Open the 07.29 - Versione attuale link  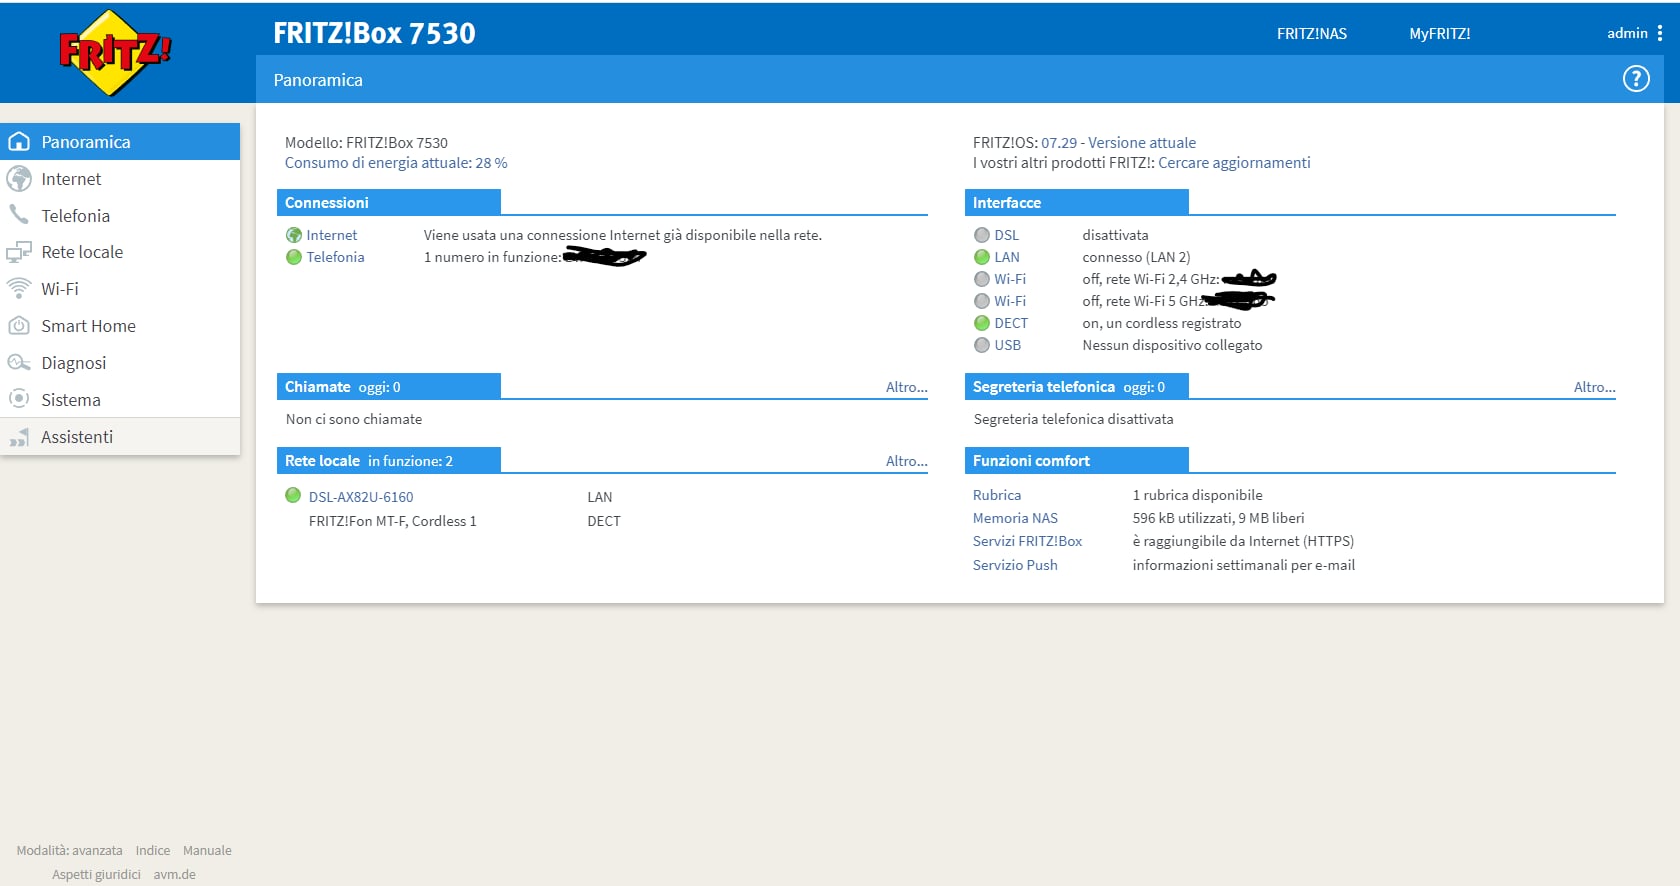click(1118, 143)
